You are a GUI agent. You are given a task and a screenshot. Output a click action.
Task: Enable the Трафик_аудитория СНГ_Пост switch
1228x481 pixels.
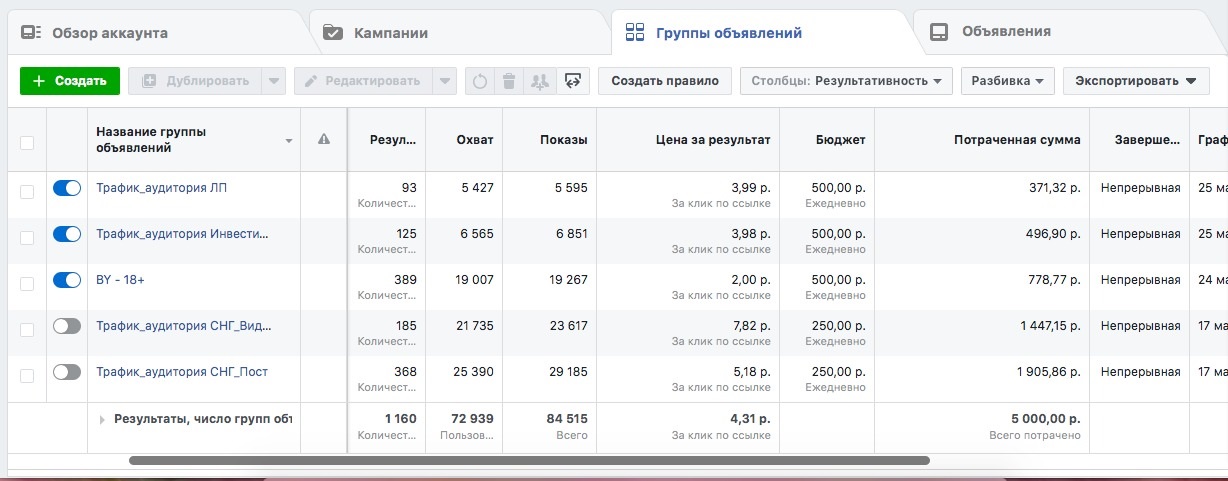coord(66,372)
